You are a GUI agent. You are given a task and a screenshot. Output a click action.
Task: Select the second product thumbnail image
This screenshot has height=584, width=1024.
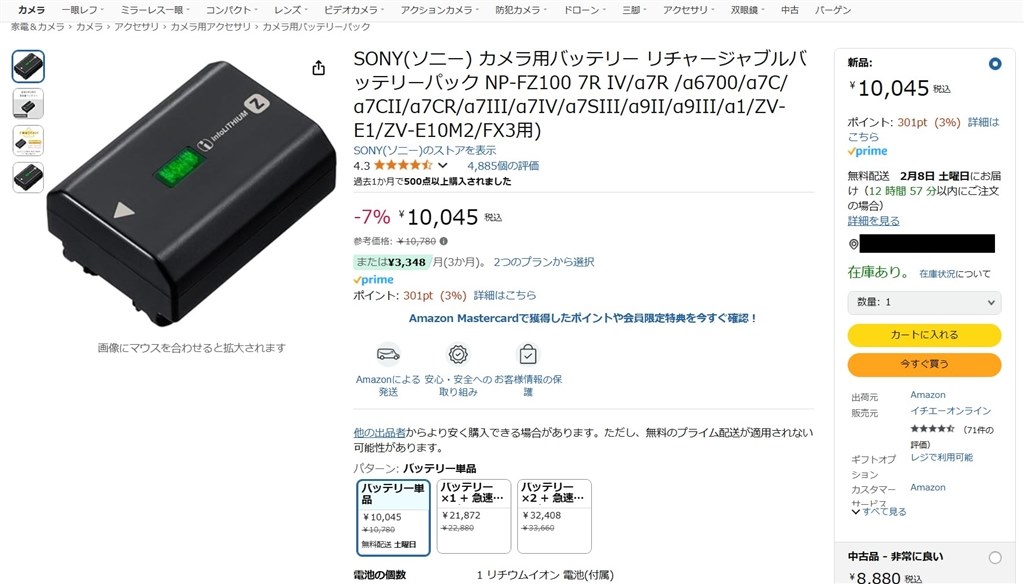[x=28, y=103]
